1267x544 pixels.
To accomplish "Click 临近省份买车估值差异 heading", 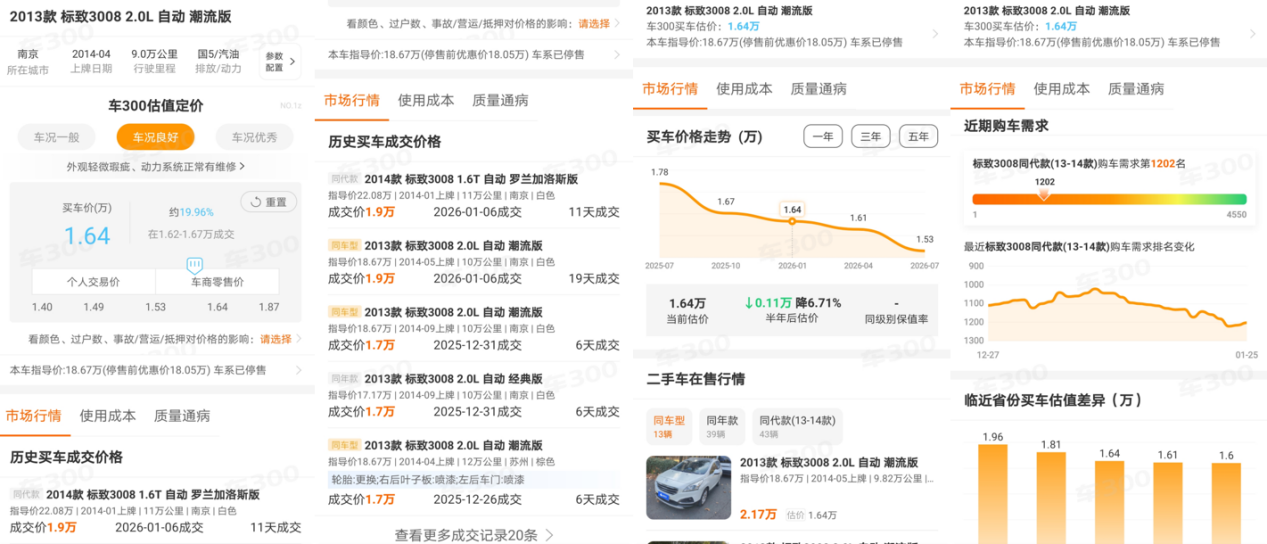I will click(1053, 400).
